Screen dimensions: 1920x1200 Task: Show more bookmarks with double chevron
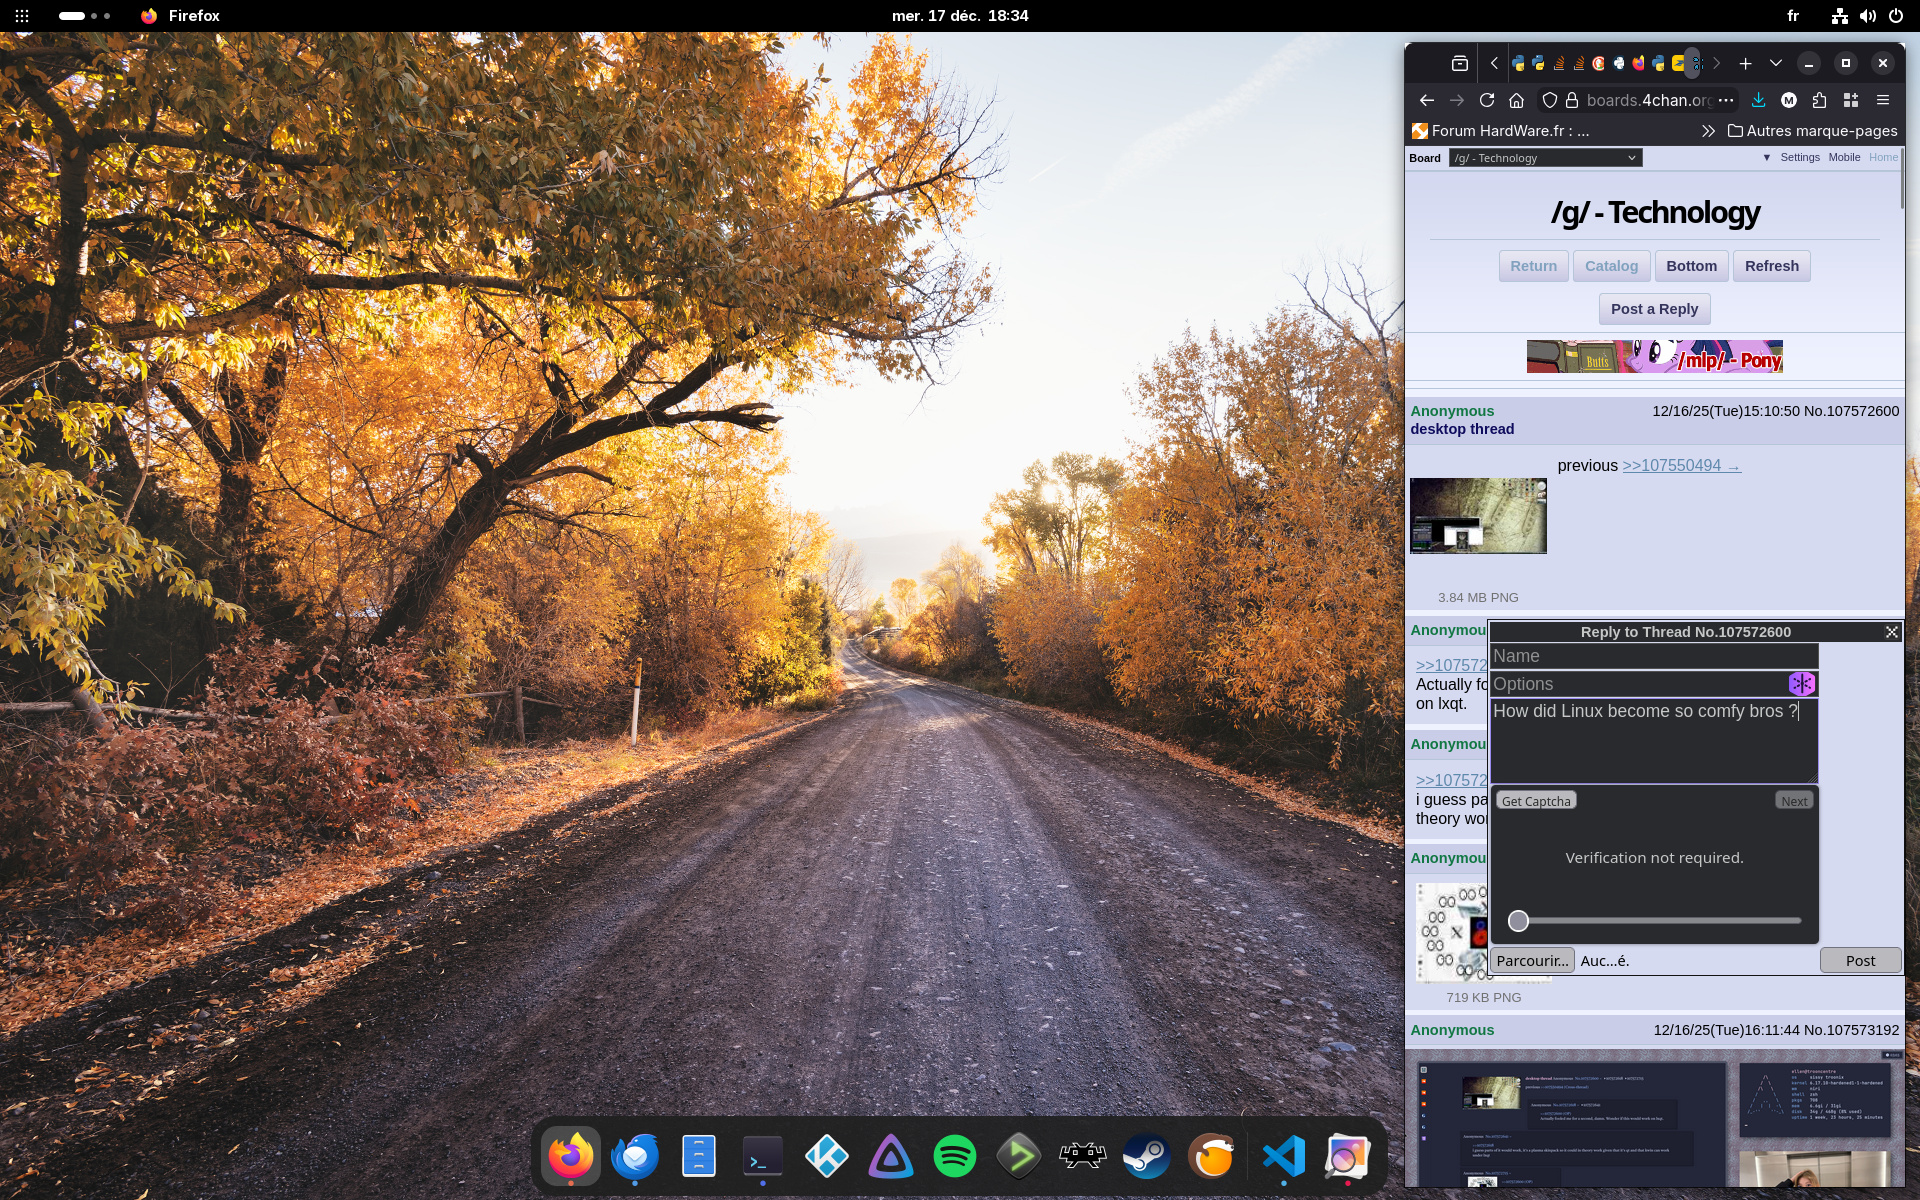(1708, 131)
